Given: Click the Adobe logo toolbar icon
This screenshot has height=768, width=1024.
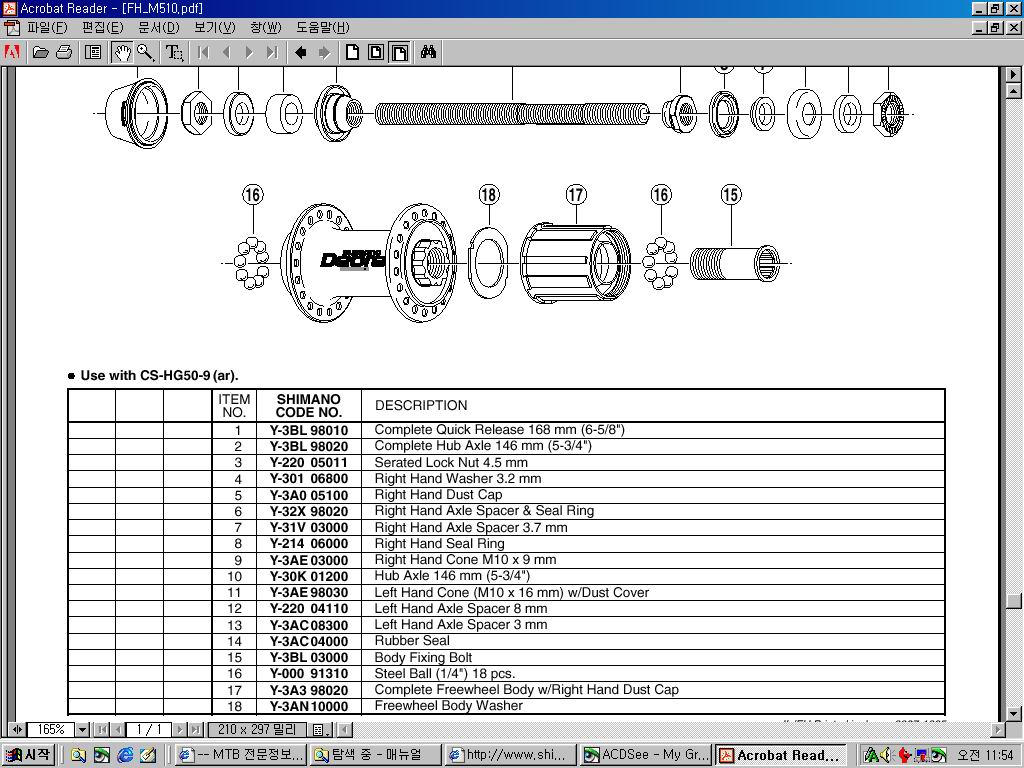Looking at the screenshot, I should (x=12, y=52).
